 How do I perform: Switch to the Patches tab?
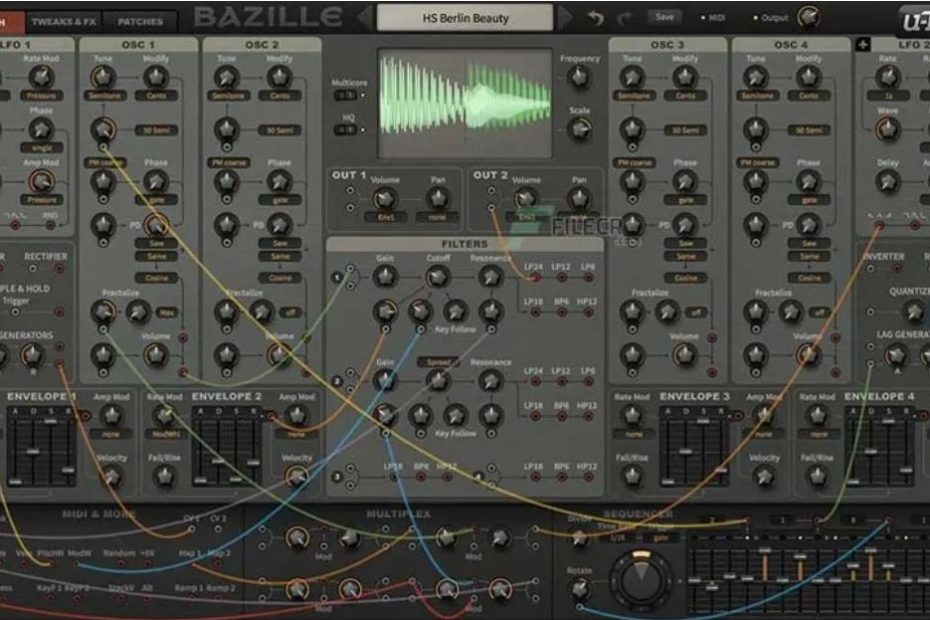pyautogui.click(x=140, y=20)
